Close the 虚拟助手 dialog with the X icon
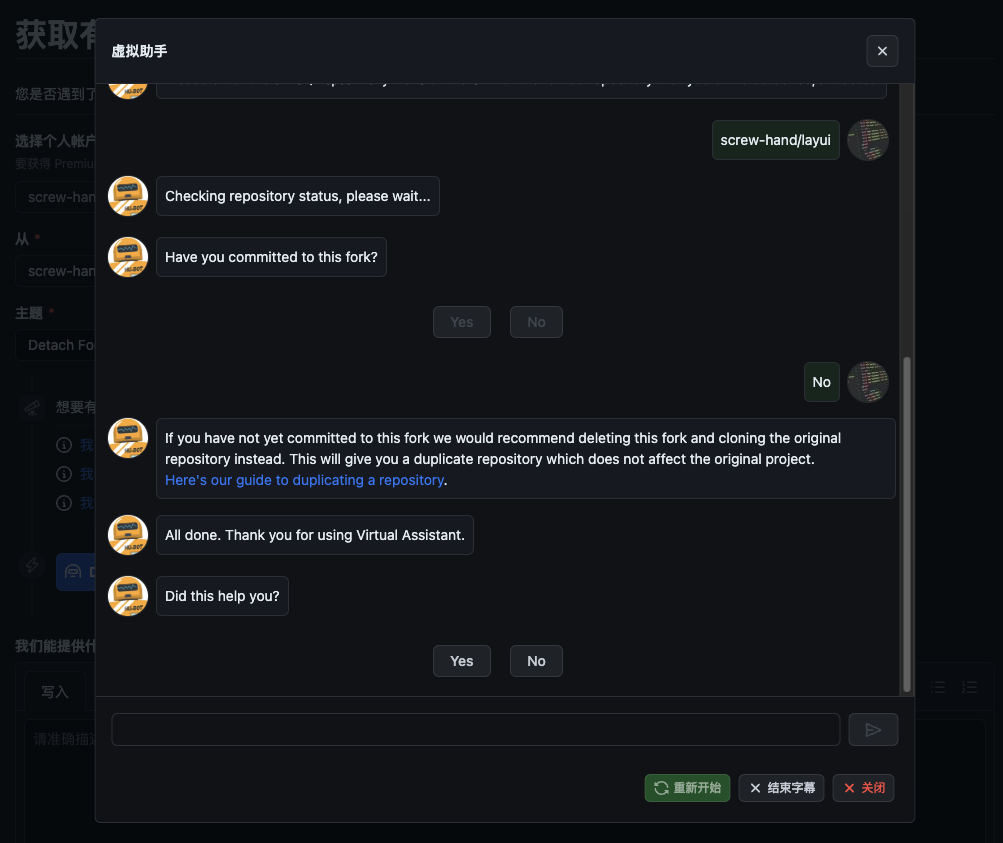The image size is (1003, 843). [882, 51]
